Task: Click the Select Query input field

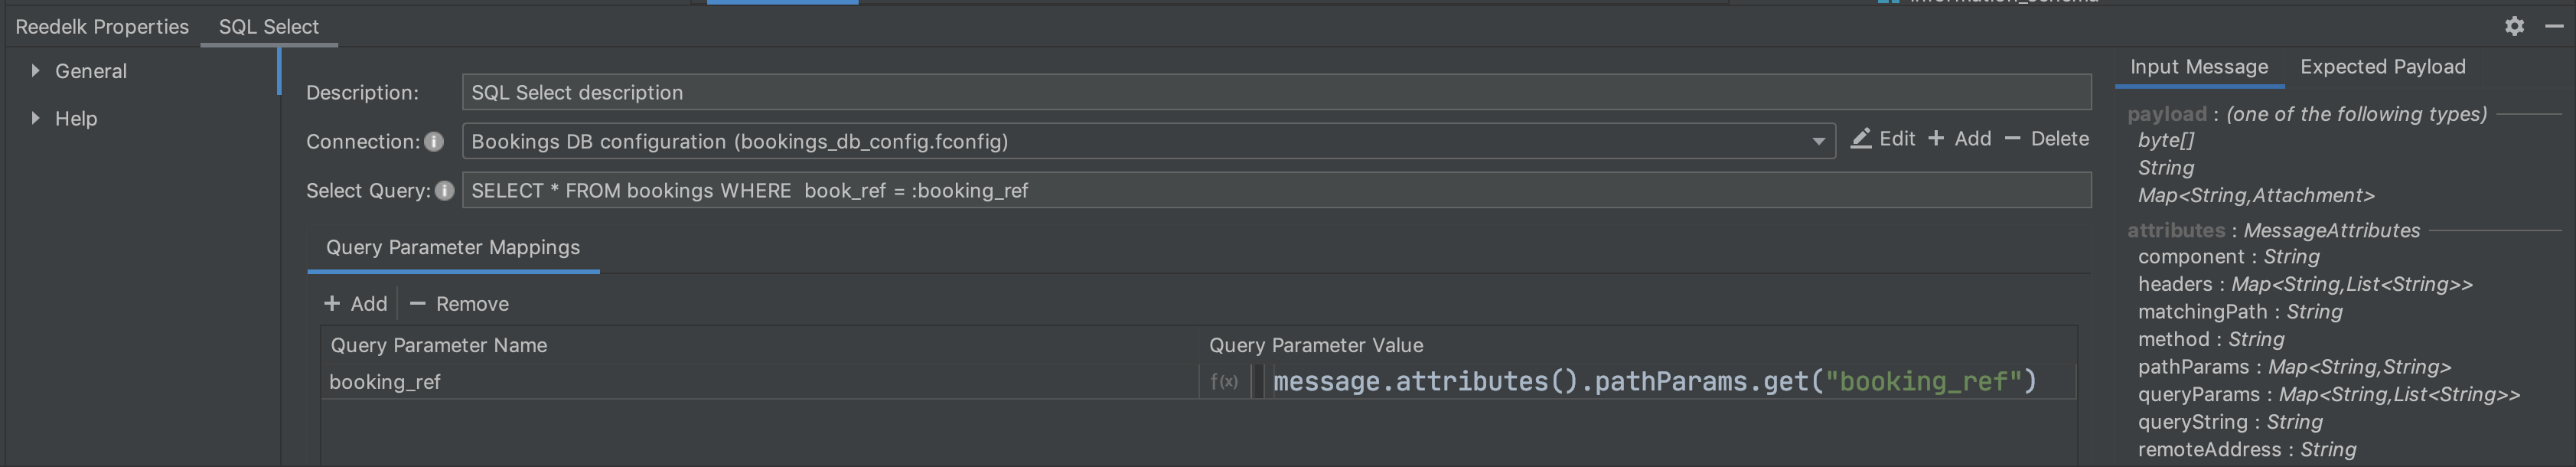Action: tap(1275, 191)
